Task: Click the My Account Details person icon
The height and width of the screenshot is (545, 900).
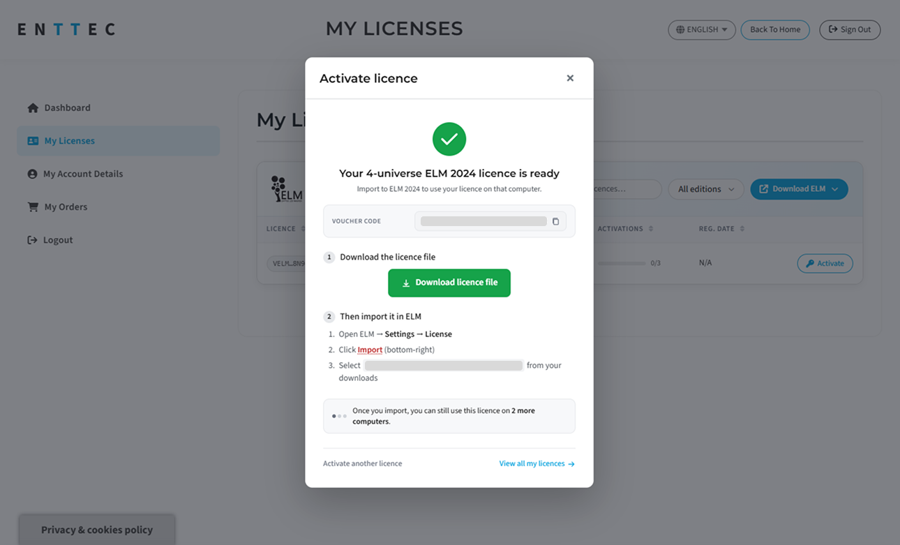Action: (x=32, y=174)
